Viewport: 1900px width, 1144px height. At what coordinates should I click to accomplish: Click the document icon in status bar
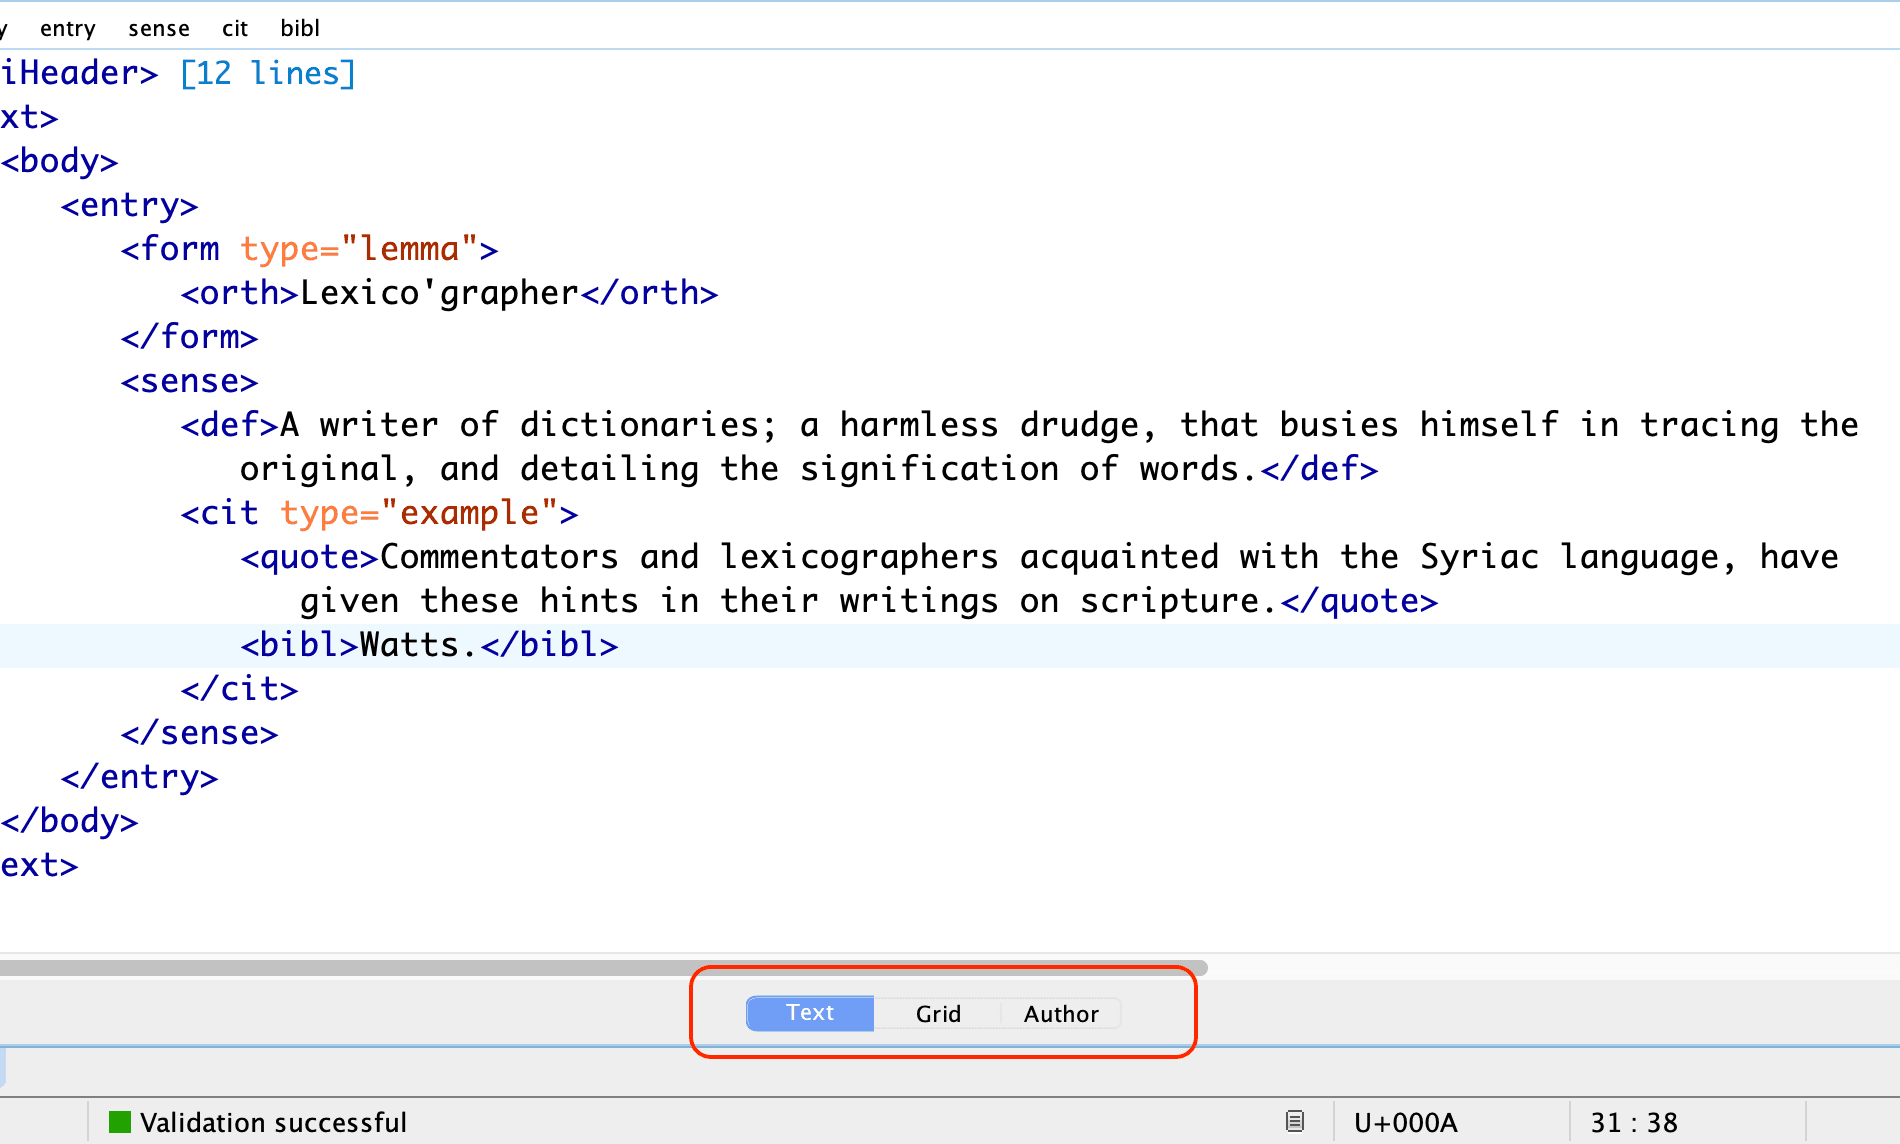1294,1122
